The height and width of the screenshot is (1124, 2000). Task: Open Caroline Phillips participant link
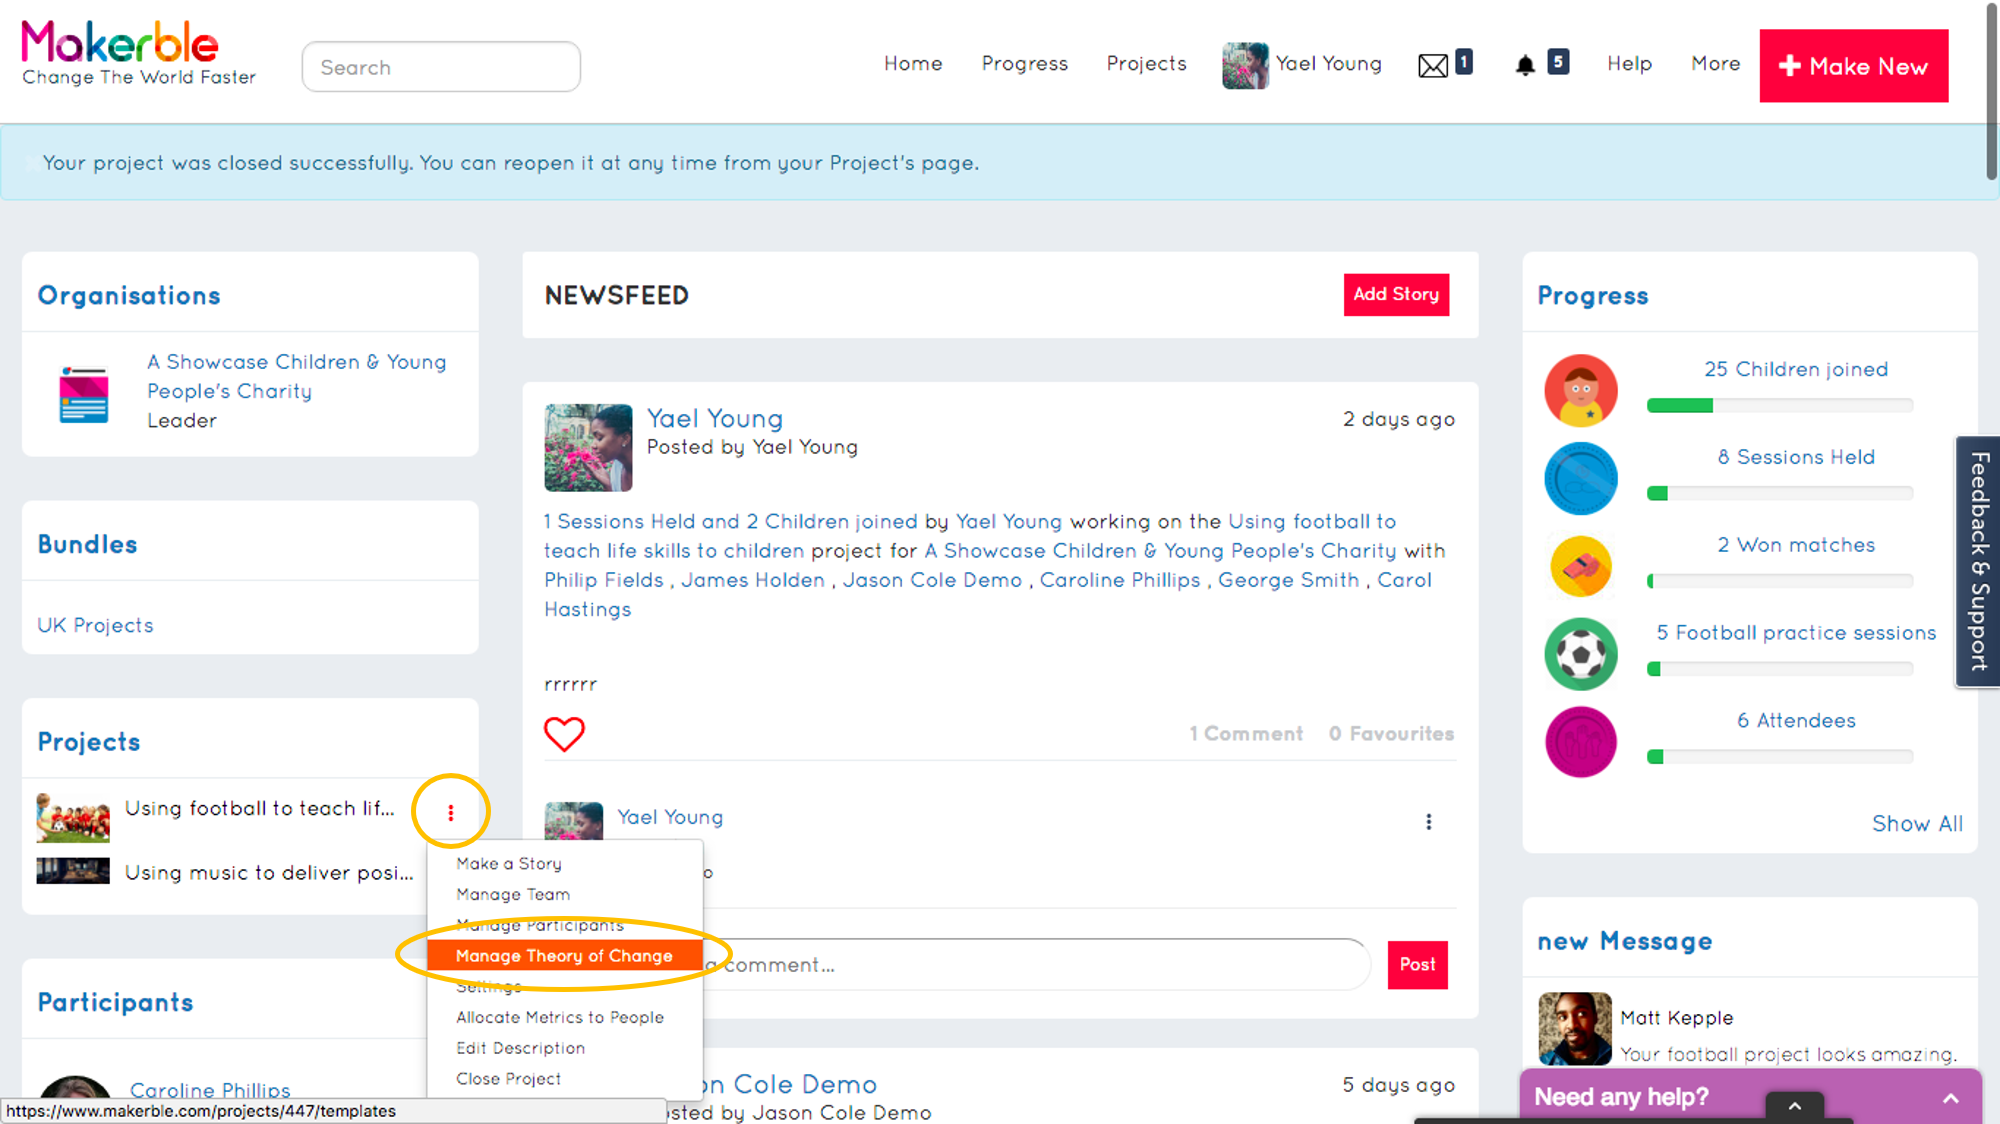[210, 1090]
